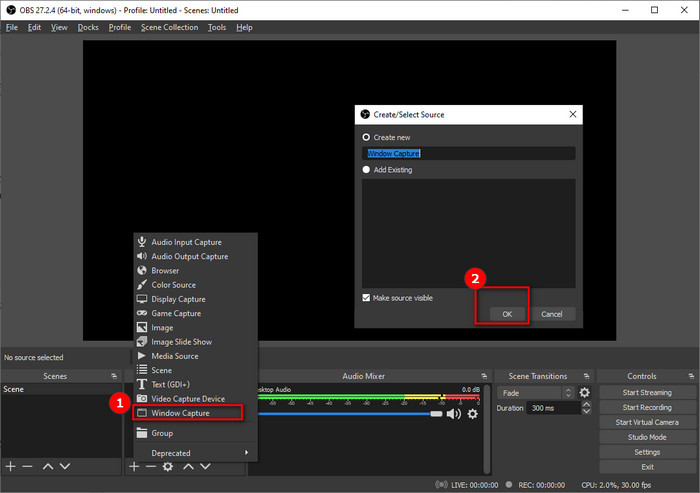Remove source with the Sources minus icon
The height and width of the screenshot is (493, 700).
tap(151, 466)
